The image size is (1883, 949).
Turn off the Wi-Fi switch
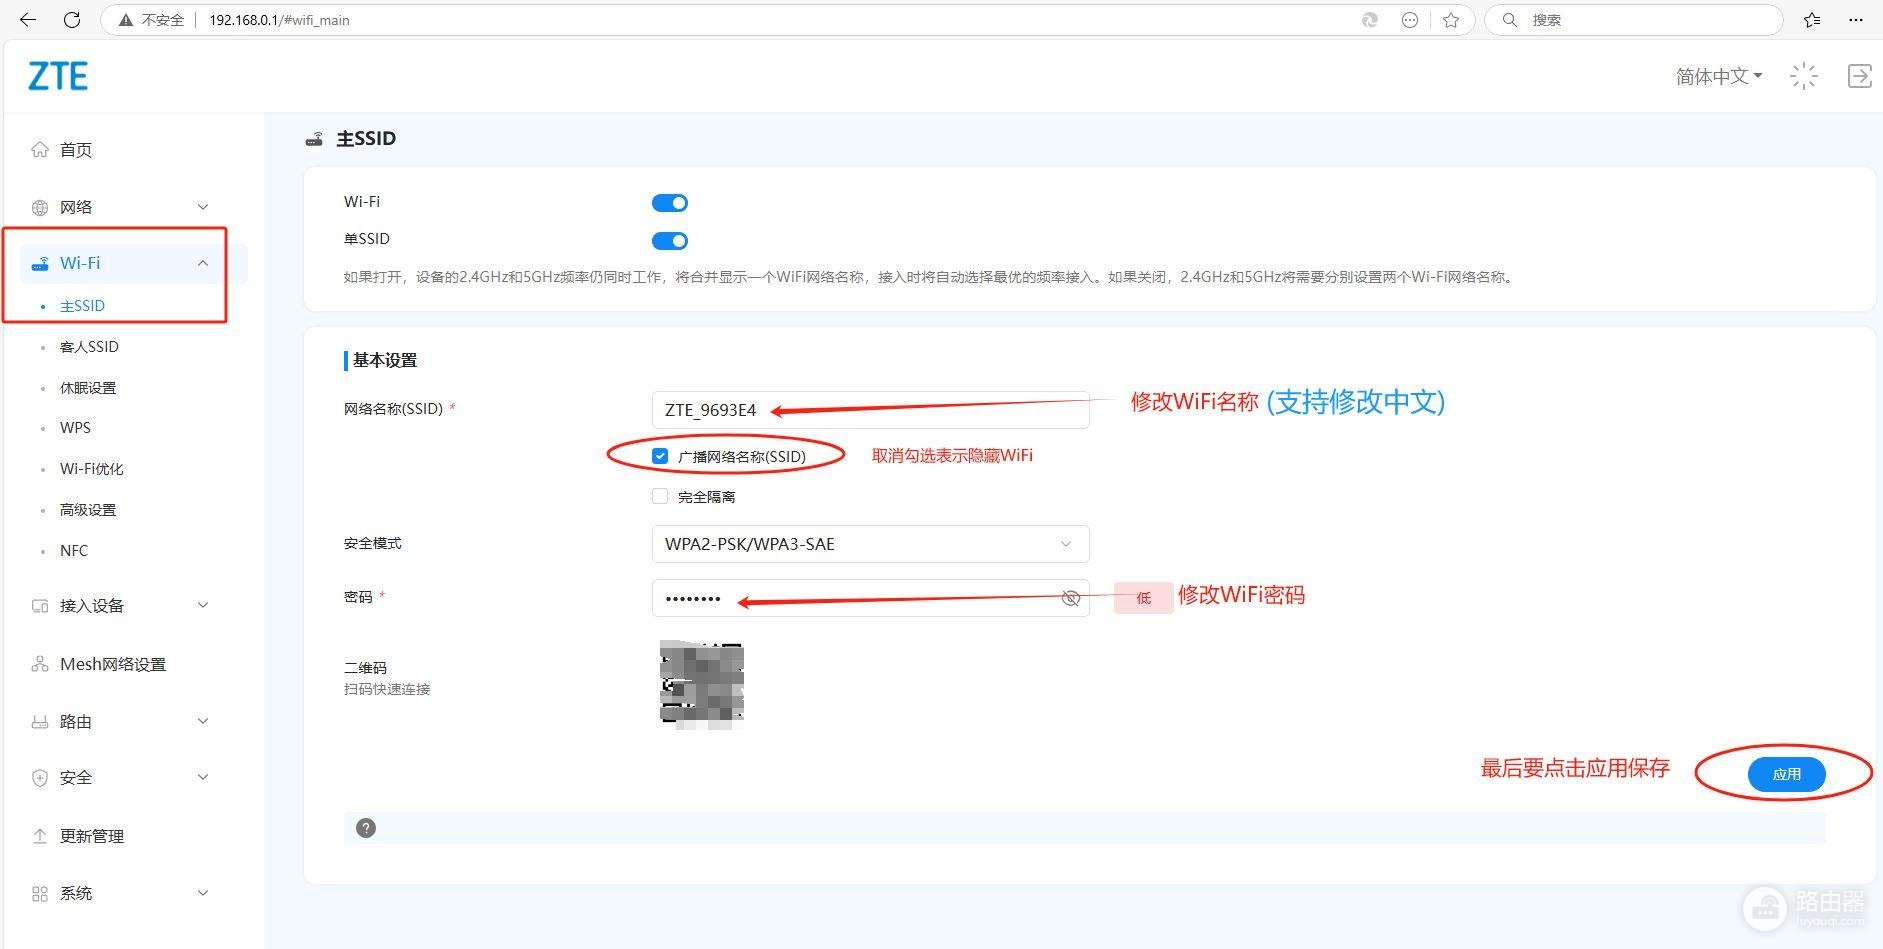[670, 203]
